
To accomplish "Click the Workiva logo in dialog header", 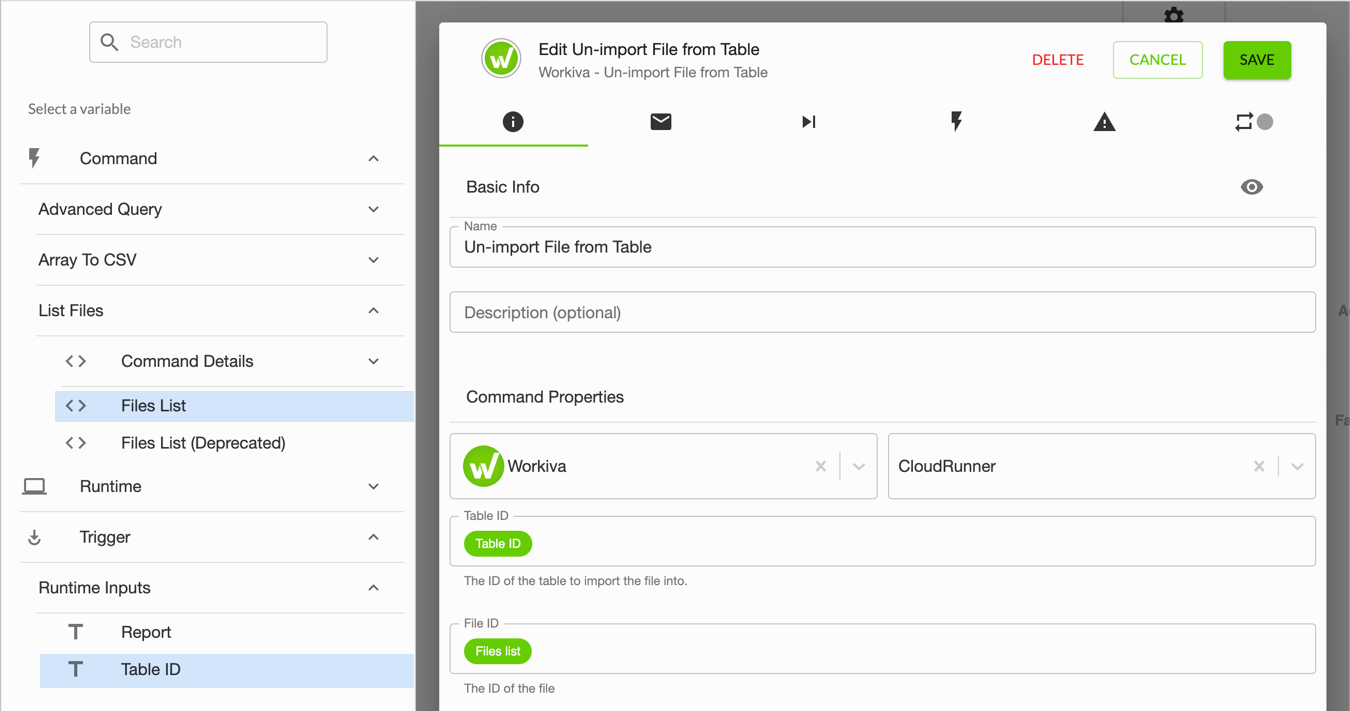I will point(500,59).
